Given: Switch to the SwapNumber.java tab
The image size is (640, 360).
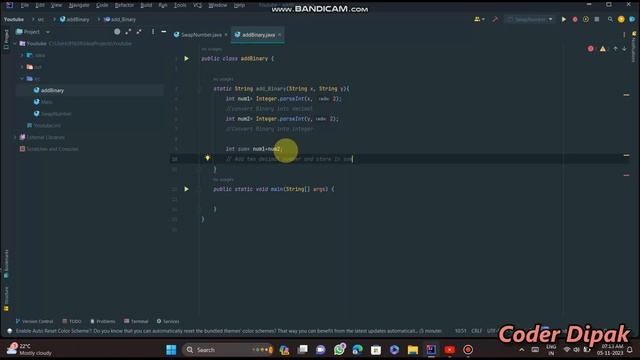Looking at the screenshot, I should tap(201, 35).
